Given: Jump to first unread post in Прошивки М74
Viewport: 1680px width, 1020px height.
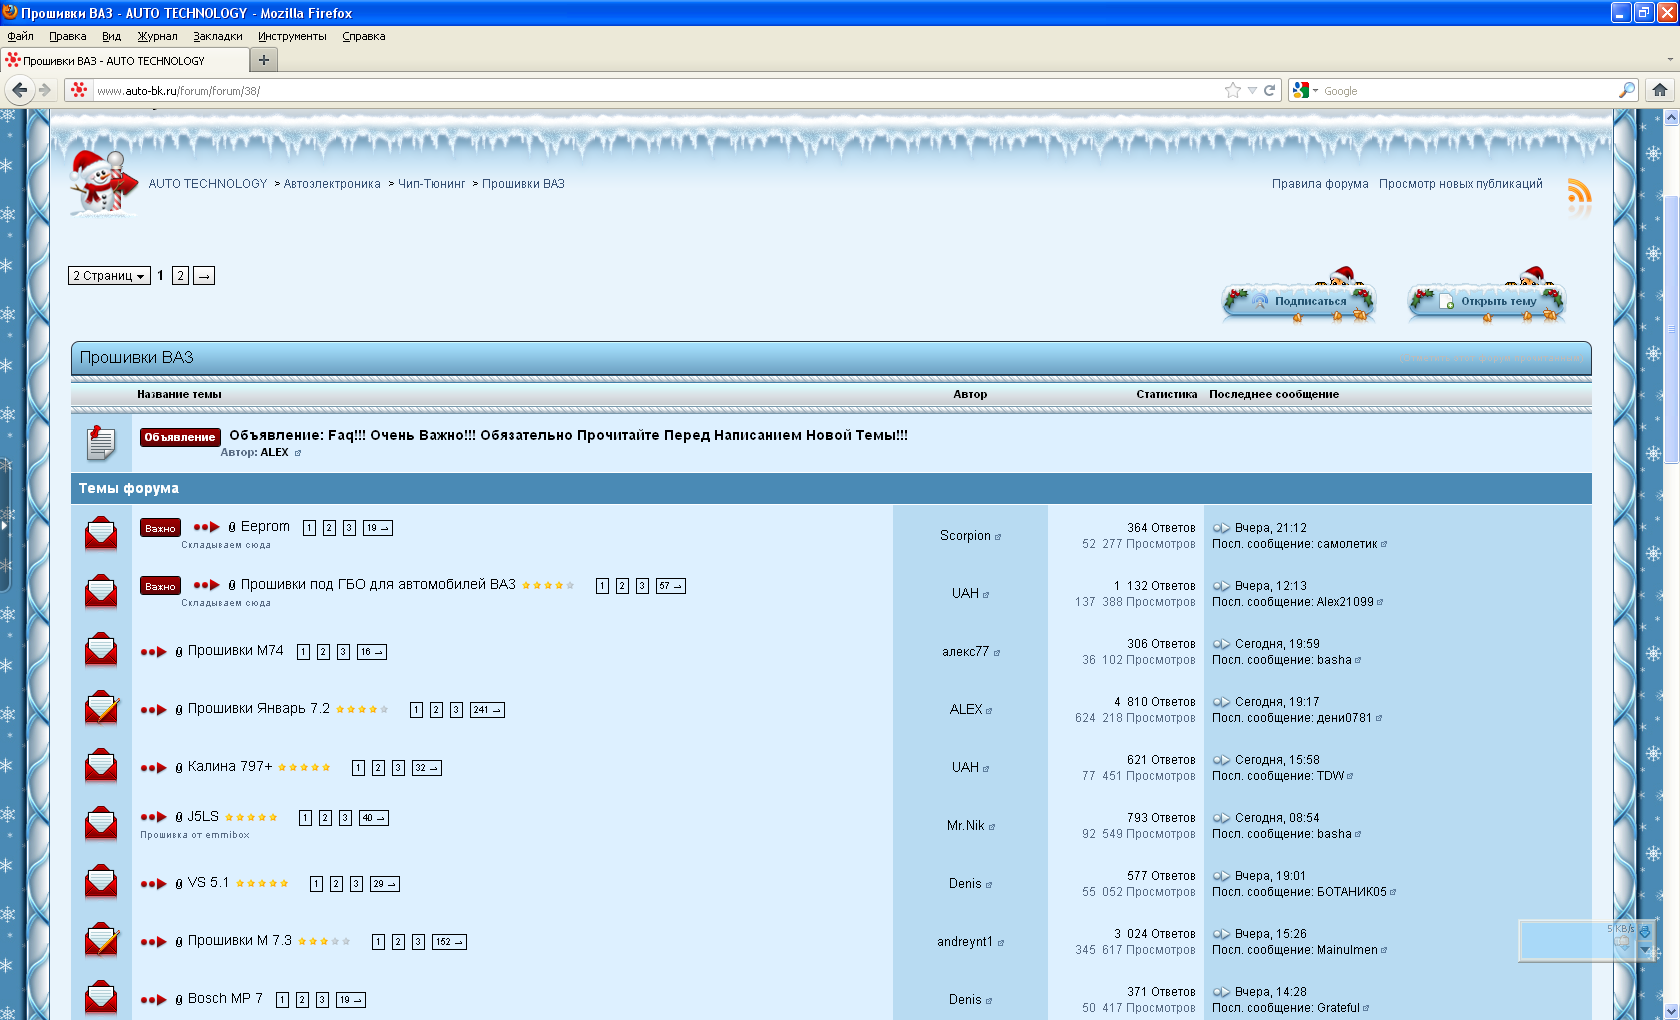Looking at the screenshot, I should click(x=153, y=652).
